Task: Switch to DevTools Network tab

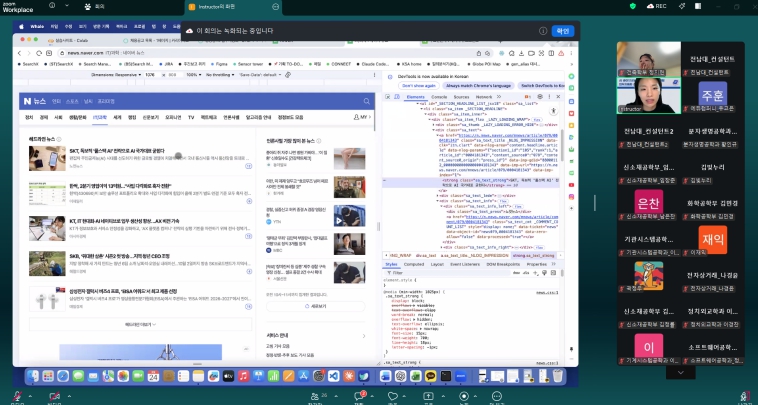Action: (483, 97)
